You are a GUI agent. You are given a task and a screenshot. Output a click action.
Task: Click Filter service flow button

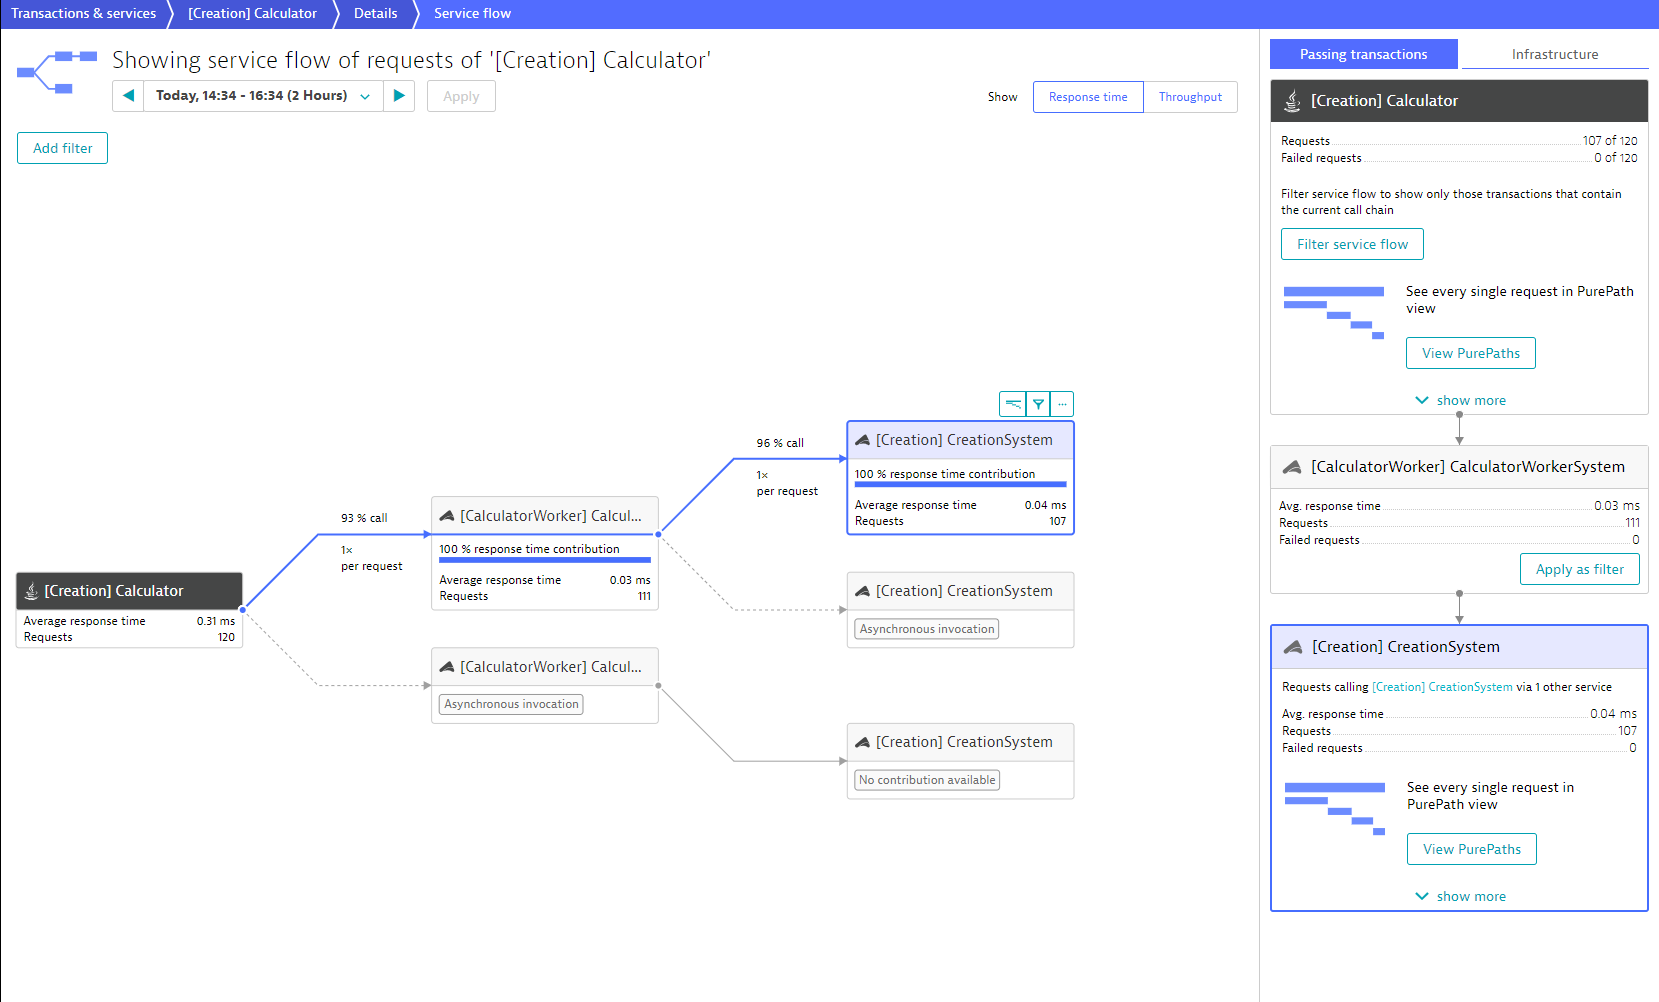click(x=1352, y=244)
